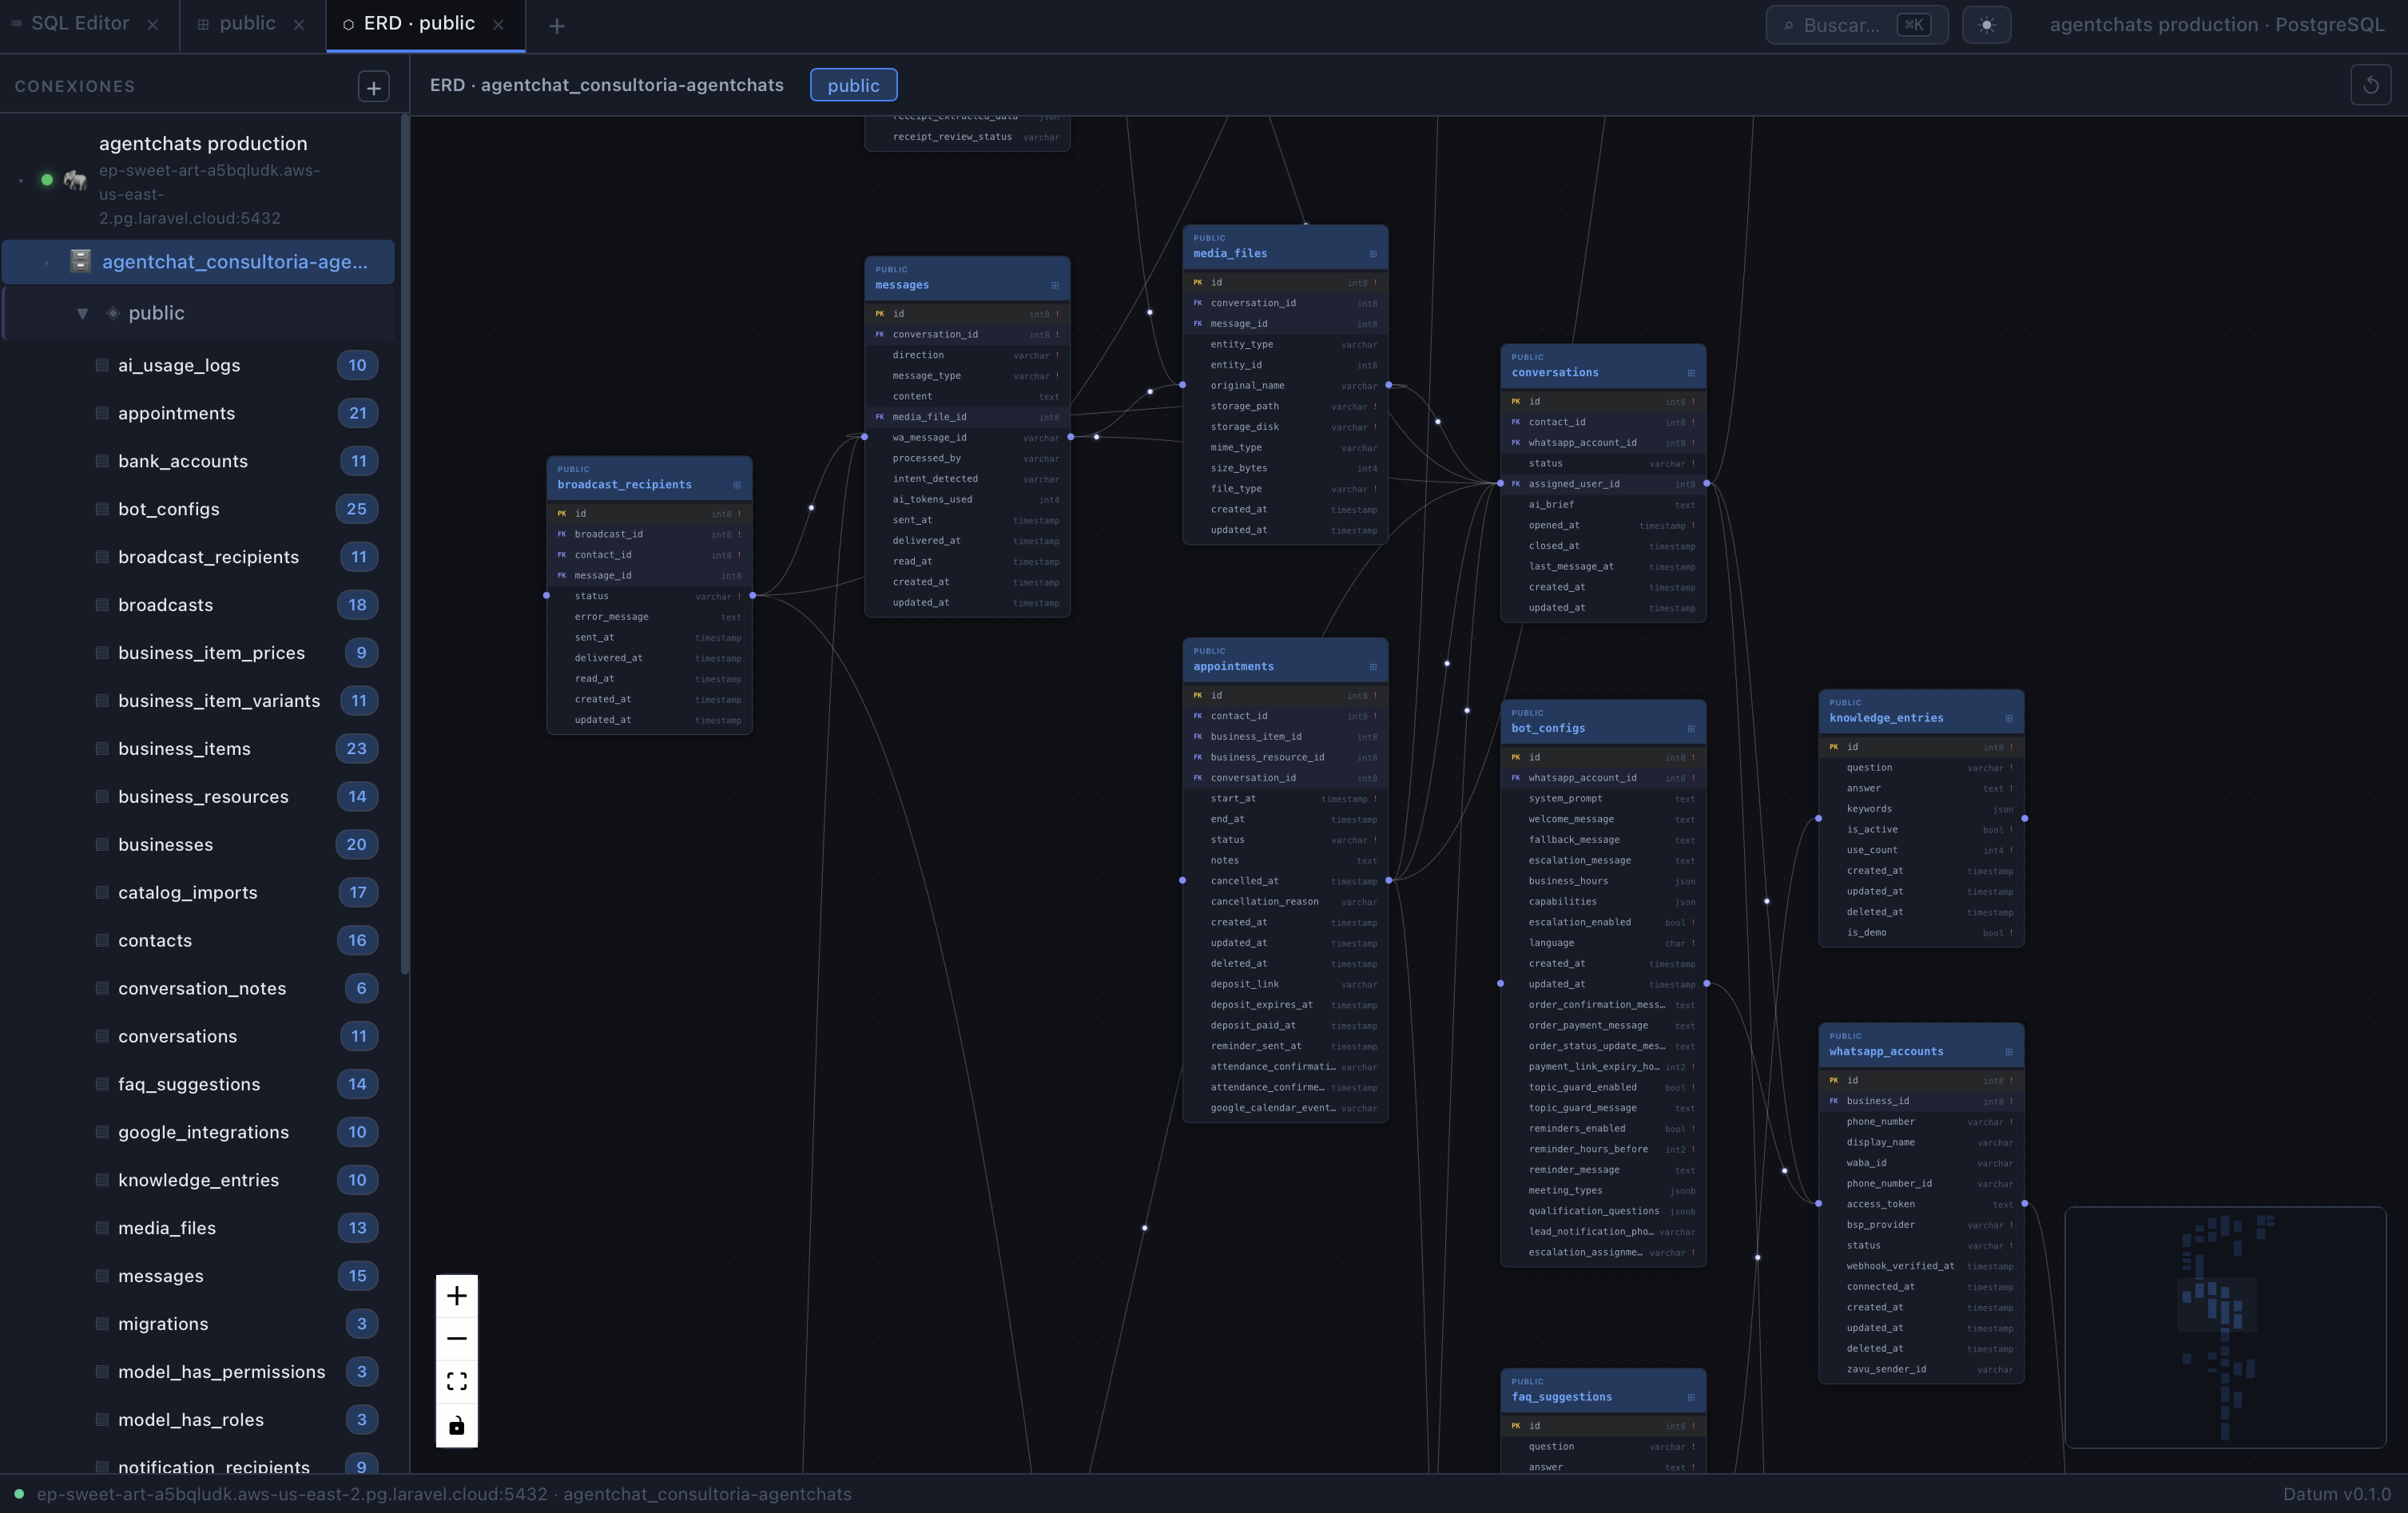Click assigned_user_id column in conversations
The image size is (2408, 1513).
1603,484
